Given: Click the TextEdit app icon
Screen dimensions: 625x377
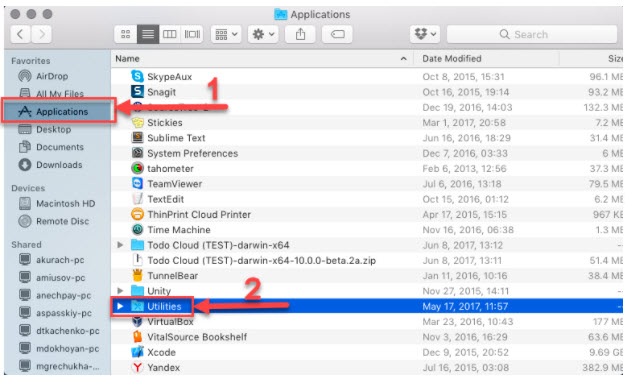Looking at the screenshot, I should pos(137,199).
